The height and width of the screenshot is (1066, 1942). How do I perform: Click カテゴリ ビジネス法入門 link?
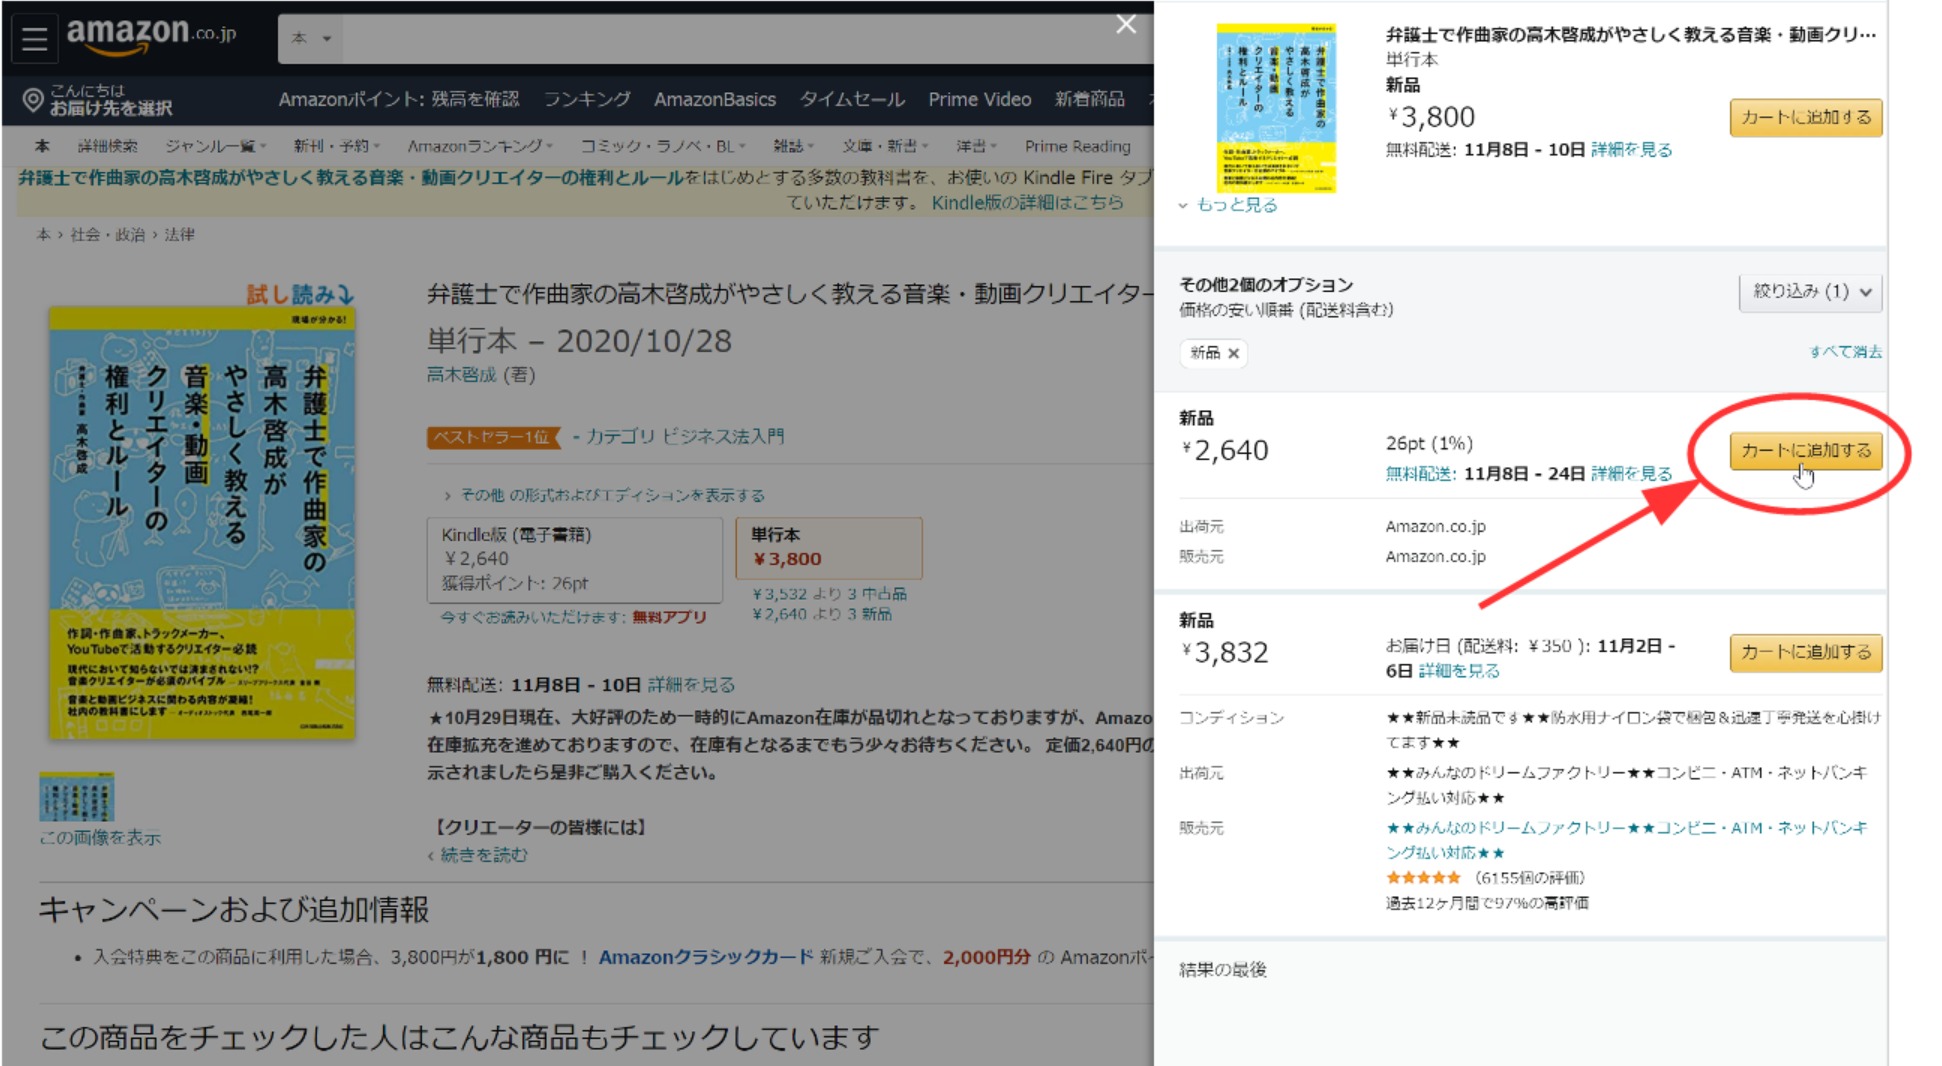click(685, 437)
